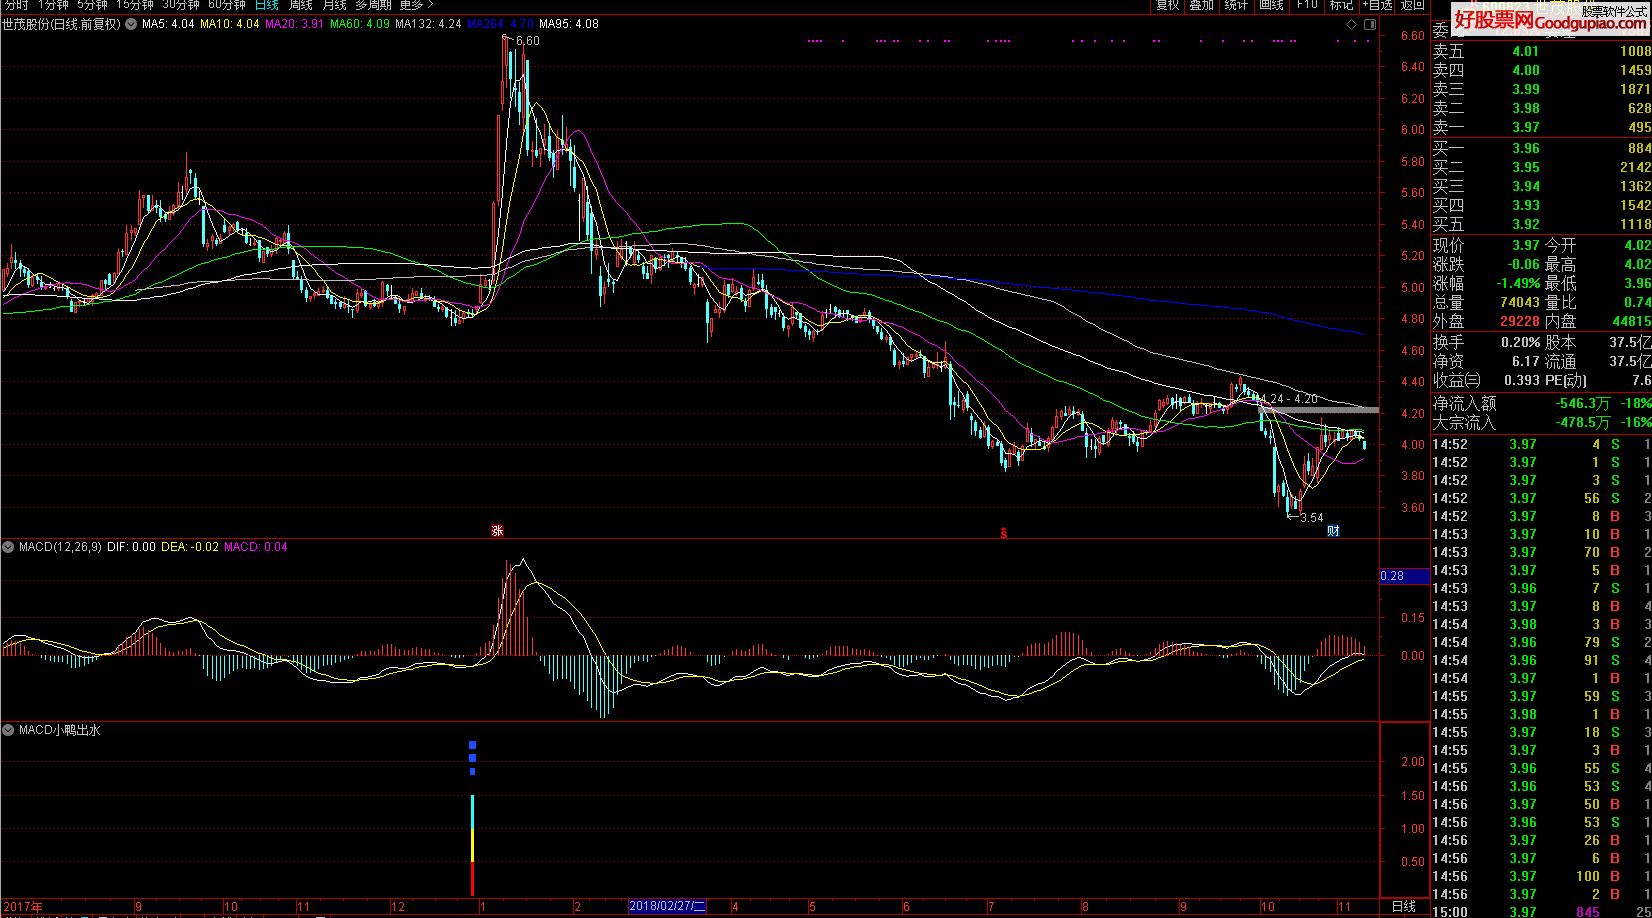The height and width of the screenshot is (918, 1652).
Task: Click the 内盘 value 44815
Action: coord(1631,321)
